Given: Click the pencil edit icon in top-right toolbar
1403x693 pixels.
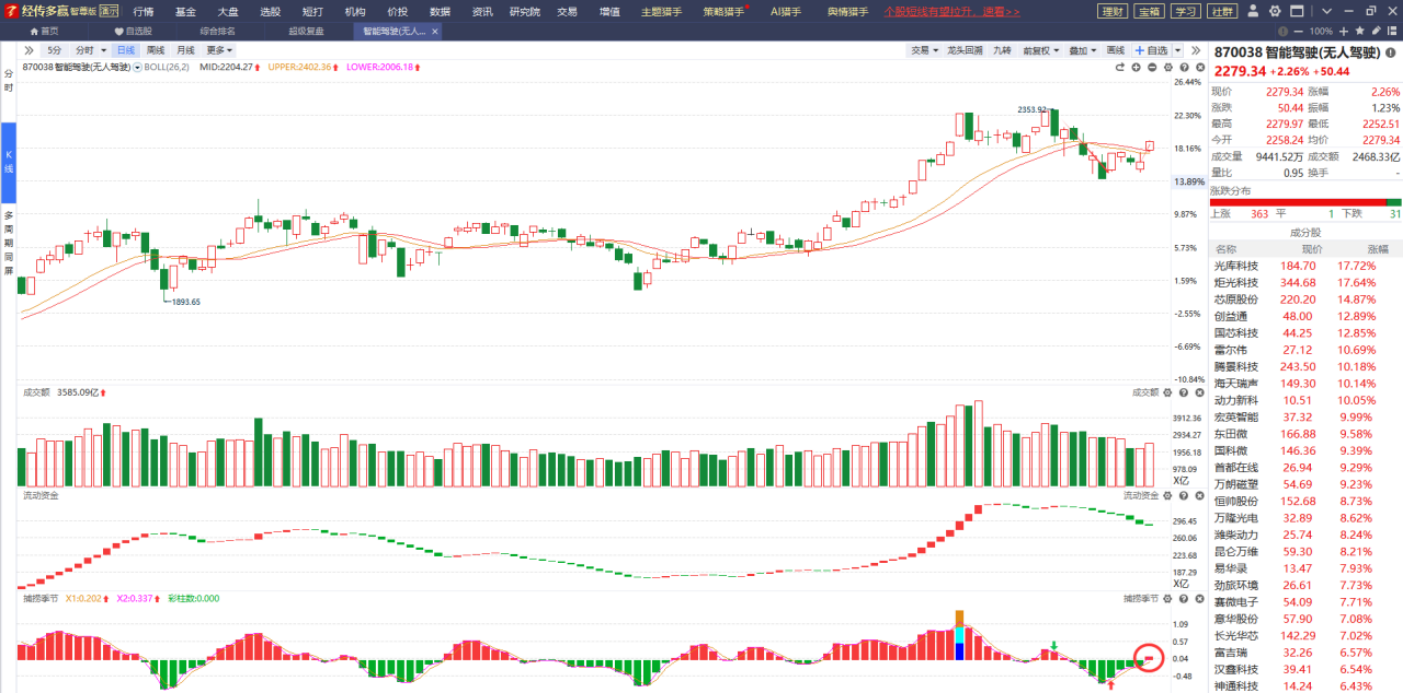Looking at the screenshot, I should pos(1375,31).
